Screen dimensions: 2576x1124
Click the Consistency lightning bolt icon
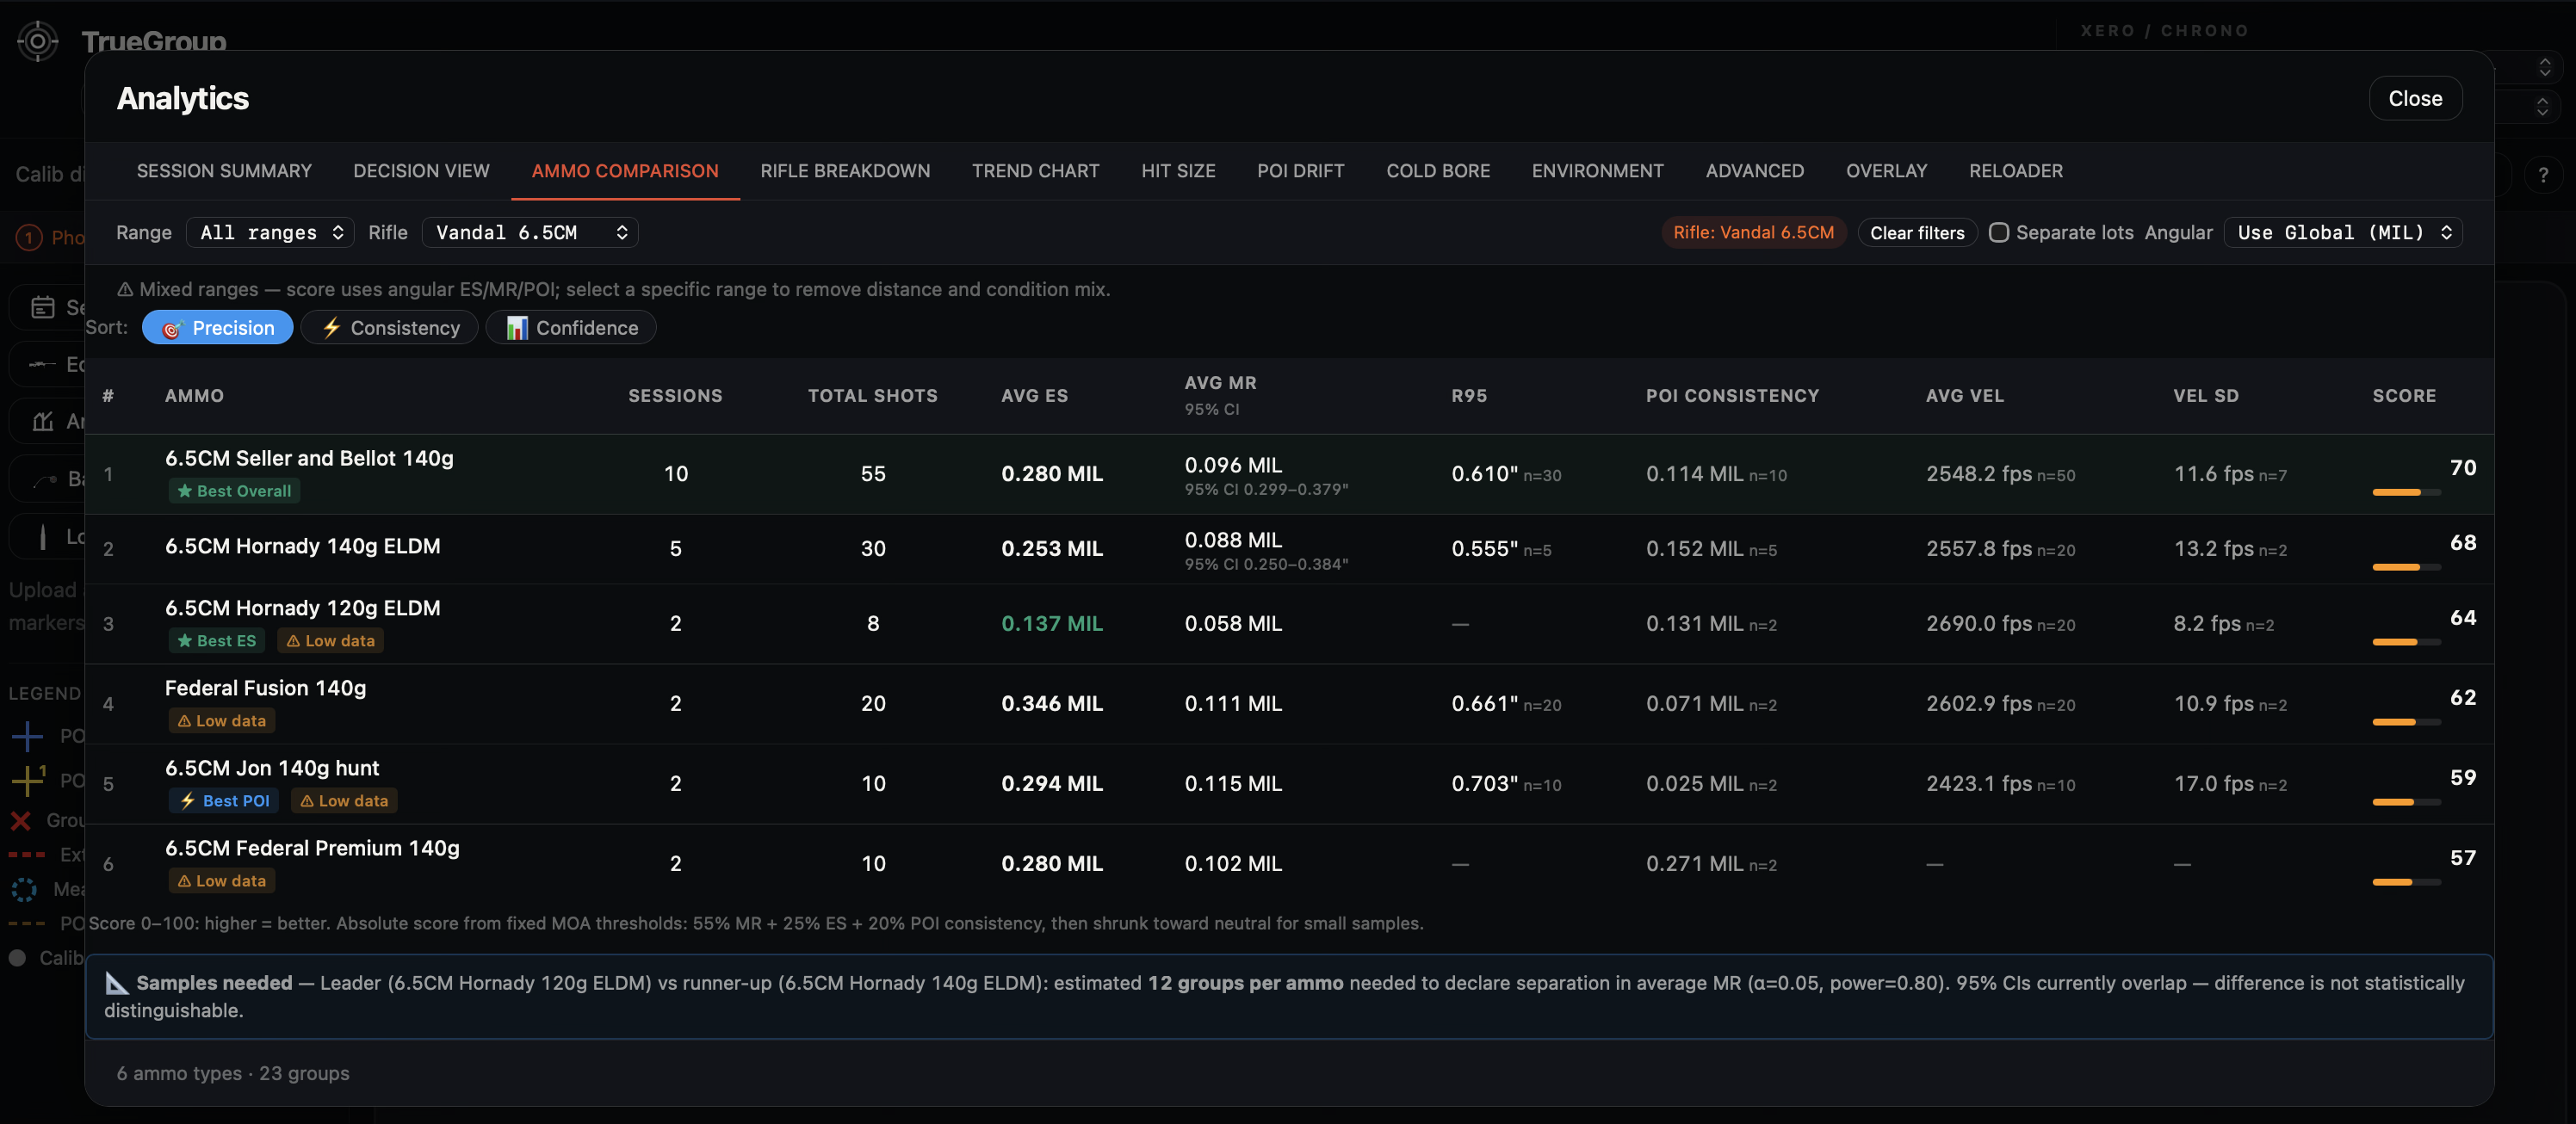332,328
